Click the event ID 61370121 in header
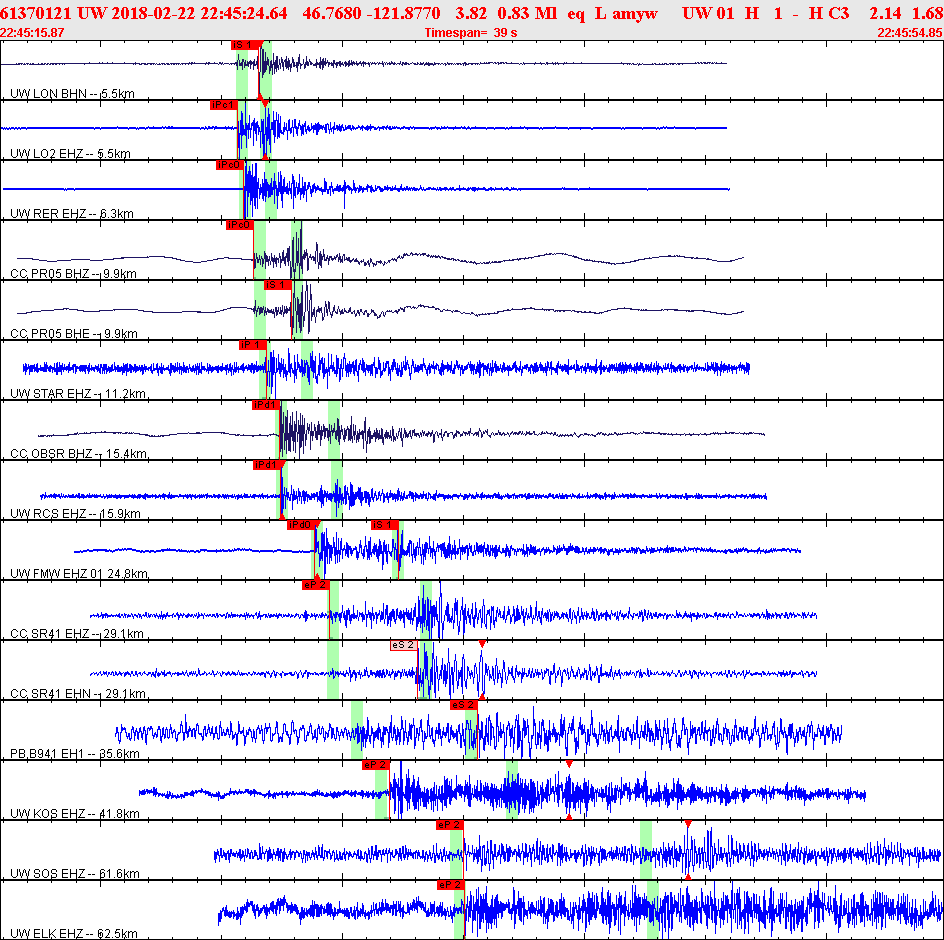 click(x=36, y=13)
